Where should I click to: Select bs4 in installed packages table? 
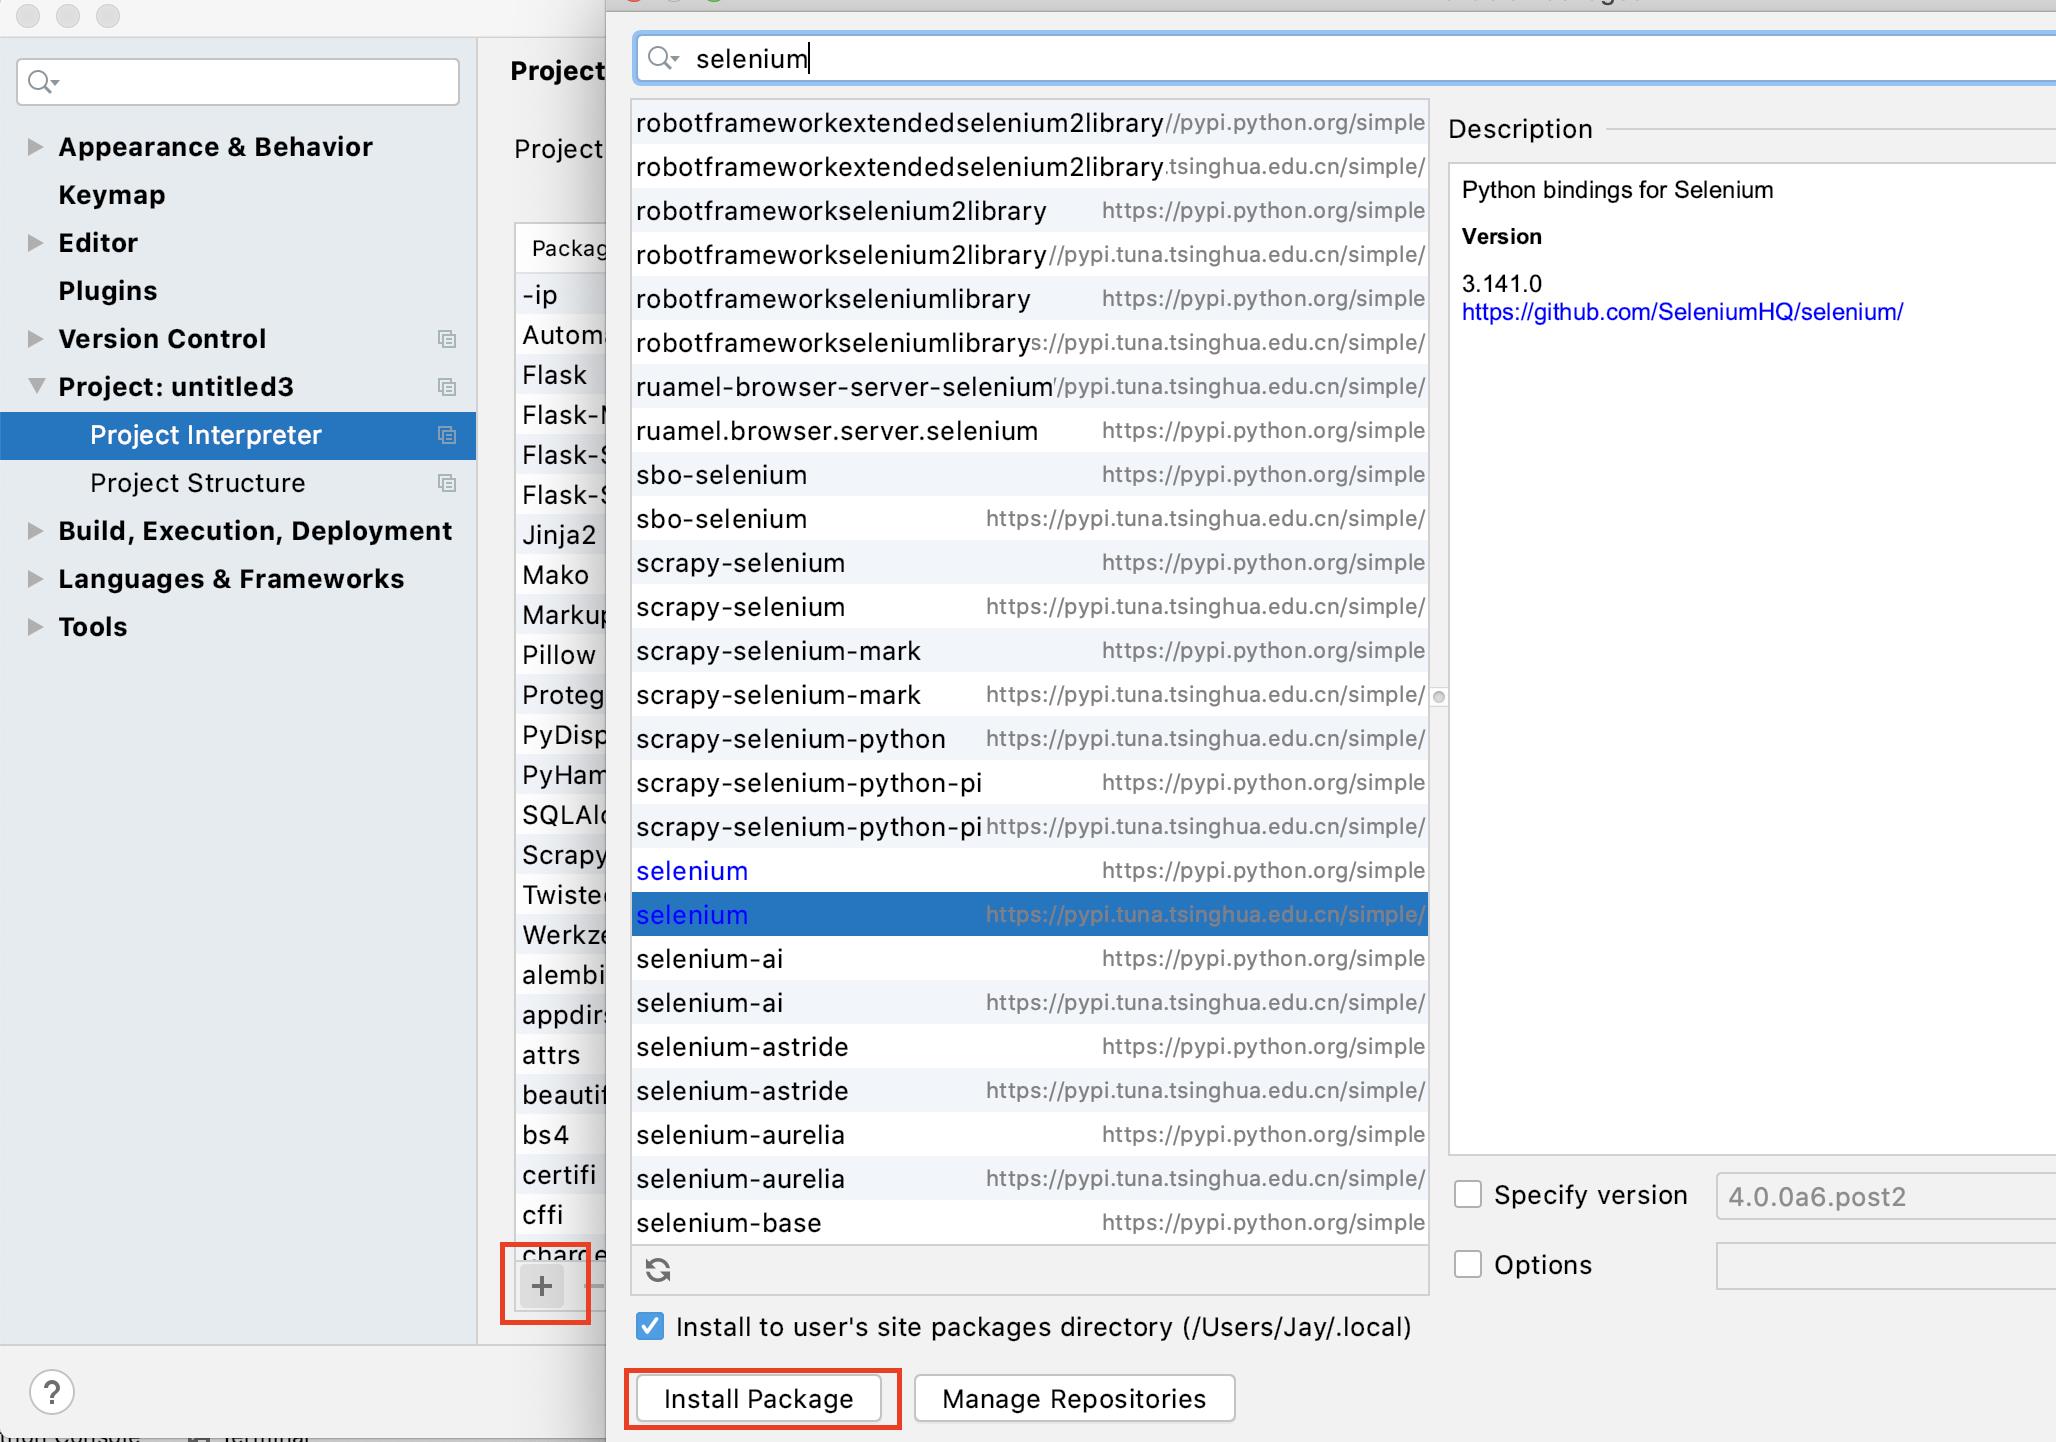click(x=561, y=1135)
